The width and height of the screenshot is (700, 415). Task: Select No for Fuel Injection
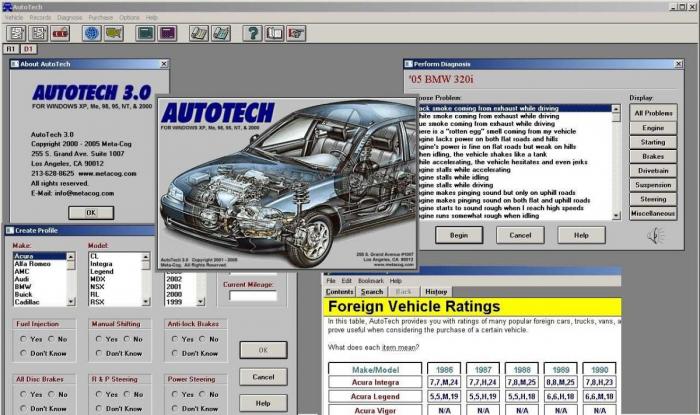[x=51, y=339]
